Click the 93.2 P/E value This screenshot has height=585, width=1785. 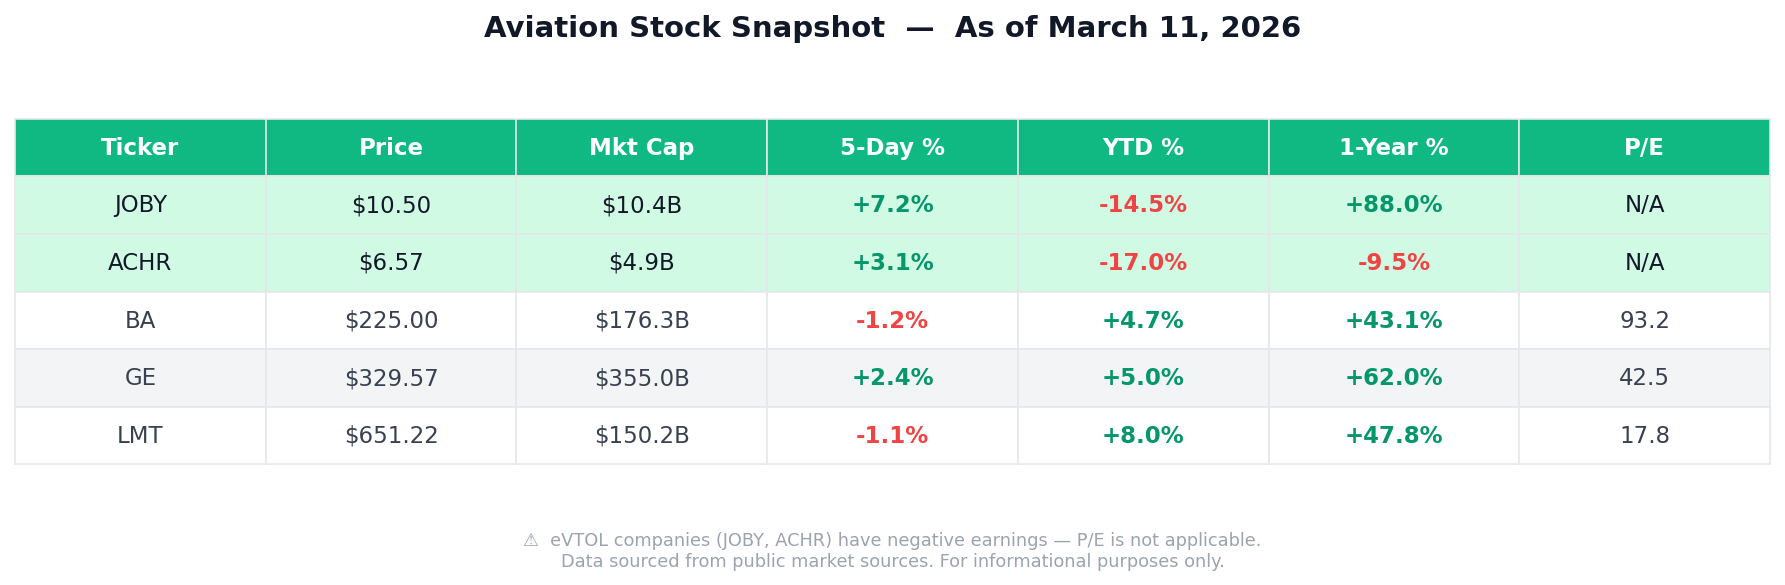pos(1644,321)
